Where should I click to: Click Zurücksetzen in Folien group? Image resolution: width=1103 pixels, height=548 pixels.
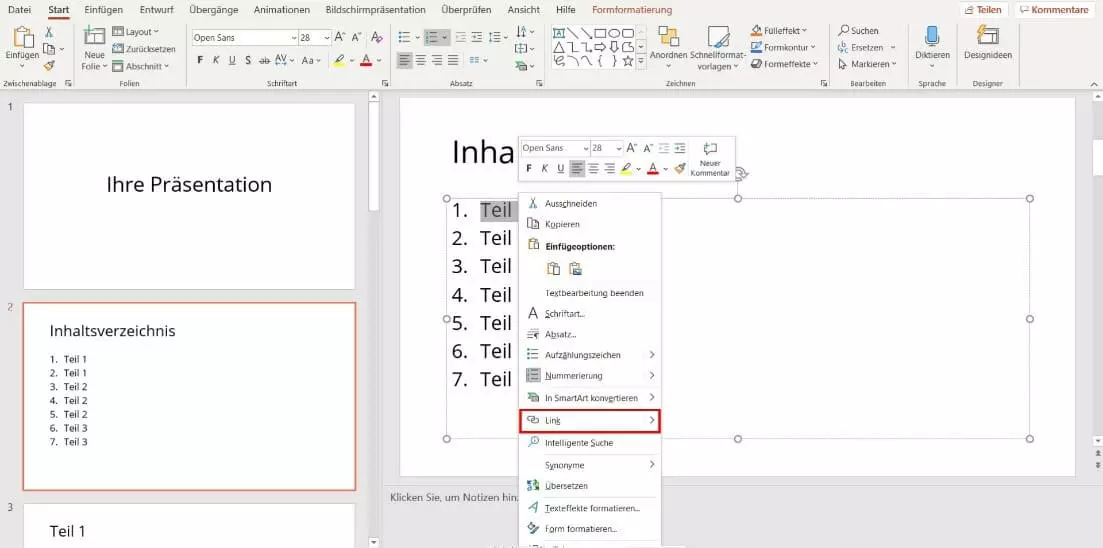click(x=144, y=49)
